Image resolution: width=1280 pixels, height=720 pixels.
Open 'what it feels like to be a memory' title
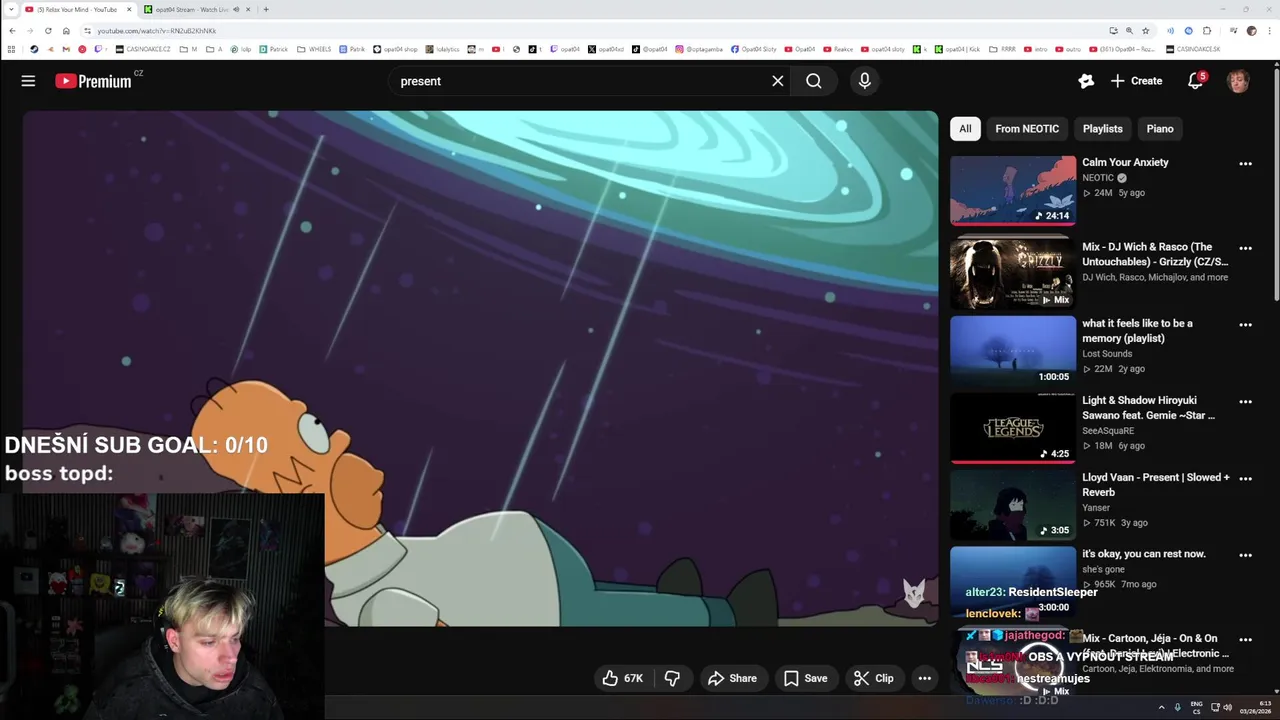(x=1137, y=331)
